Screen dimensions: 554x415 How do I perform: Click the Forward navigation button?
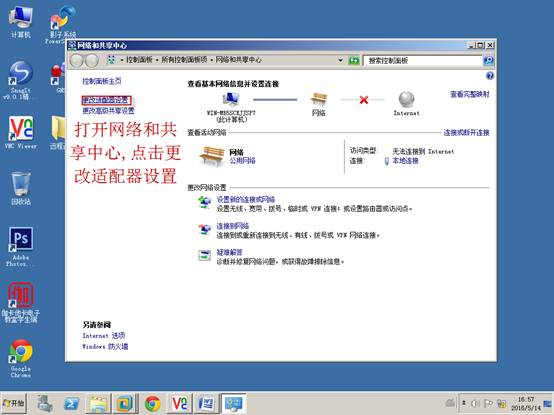tap(92, 61)
